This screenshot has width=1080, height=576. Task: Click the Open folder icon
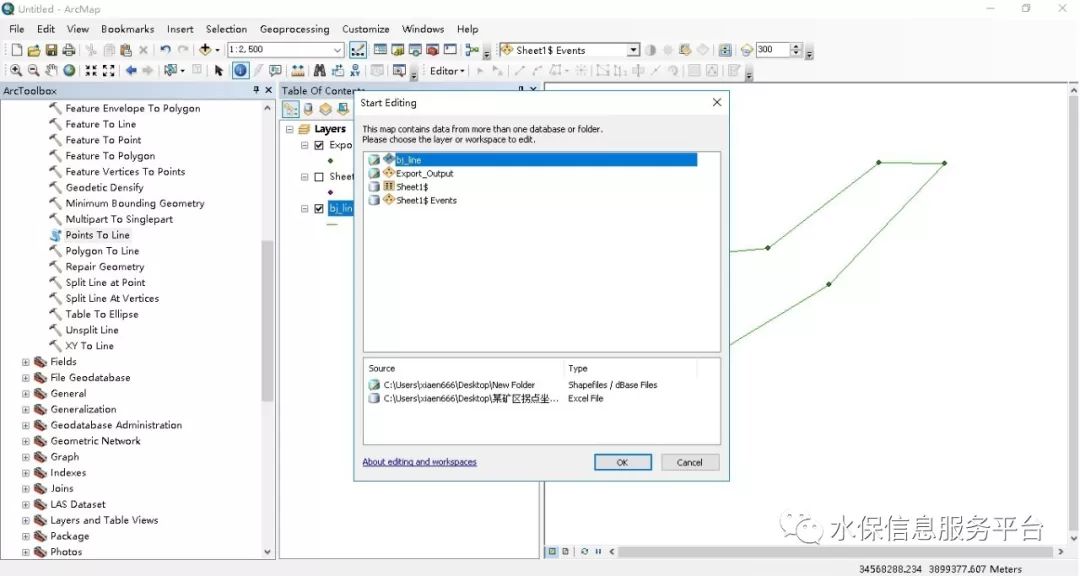(34, 50)
